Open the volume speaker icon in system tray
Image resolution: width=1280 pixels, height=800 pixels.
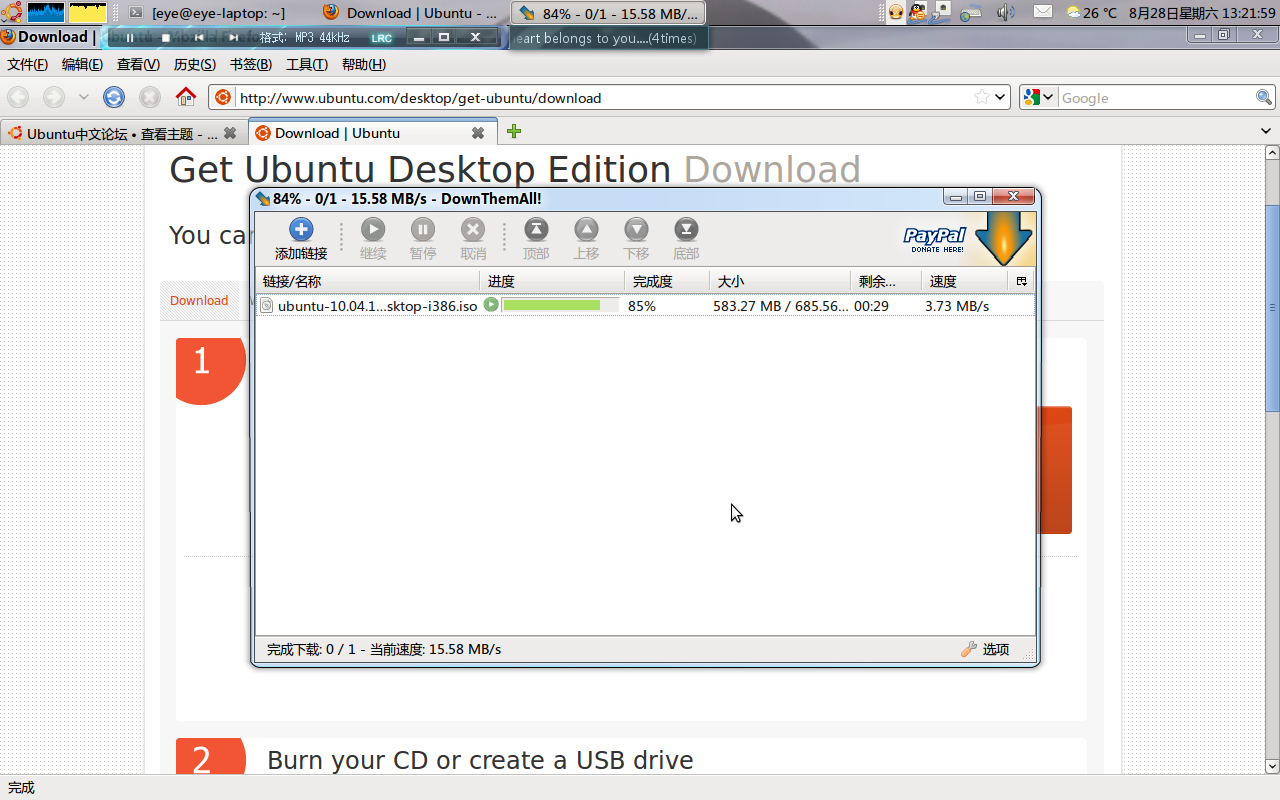click(x=1006, y=13)
